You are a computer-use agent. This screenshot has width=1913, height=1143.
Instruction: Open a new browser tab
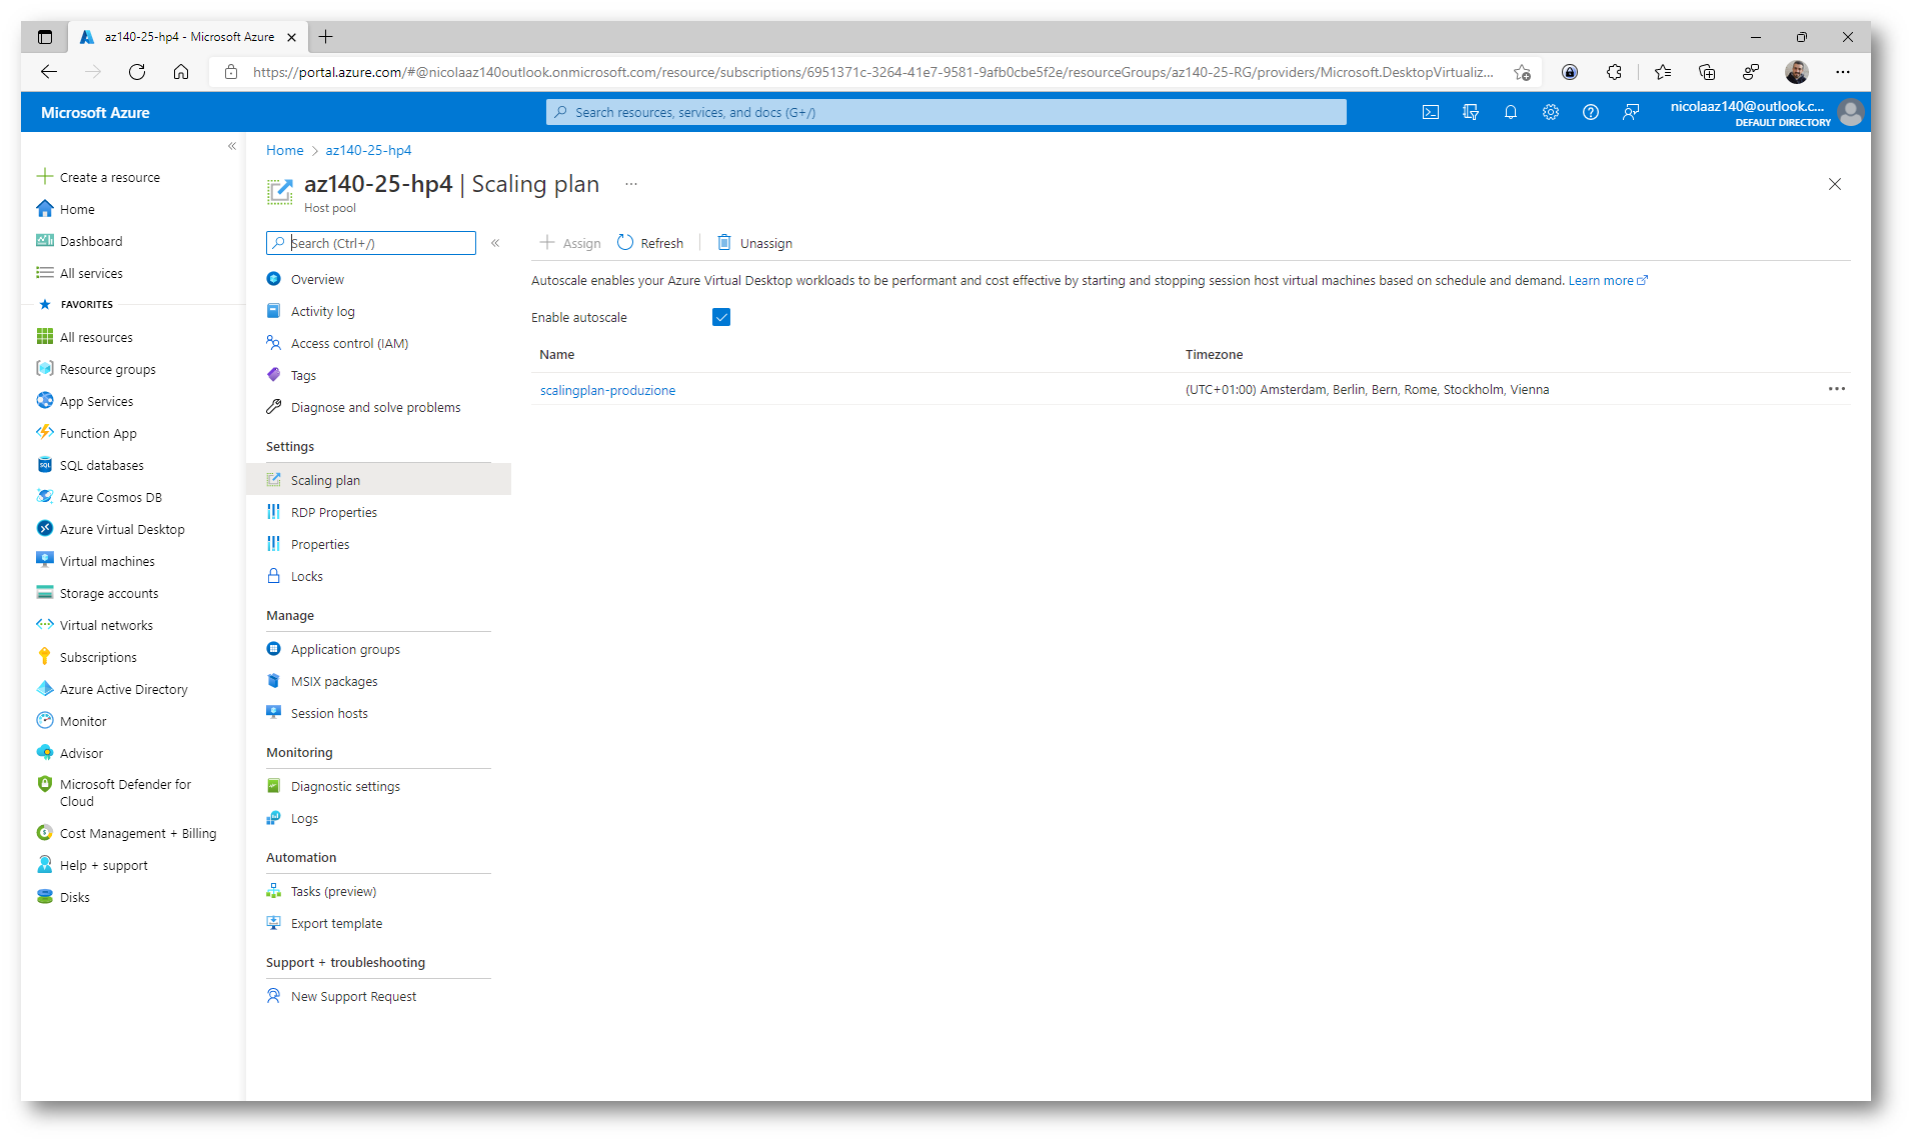[326, 37]
